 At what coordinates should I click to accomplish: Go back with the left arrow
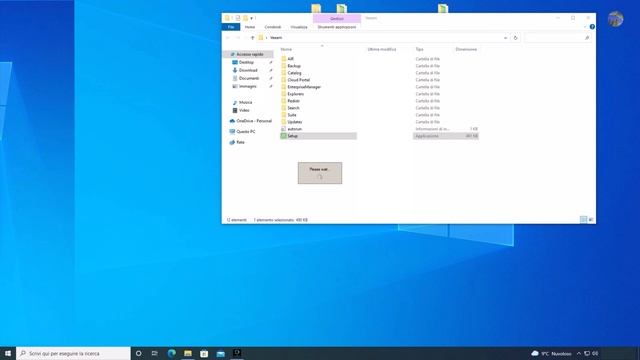pos(228,38)
